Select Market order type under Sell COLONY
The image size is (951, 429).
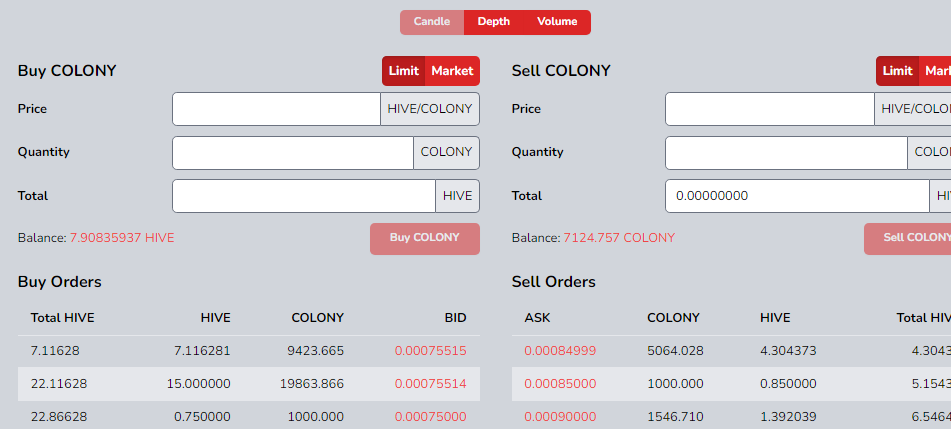click(x=935, y=71)
